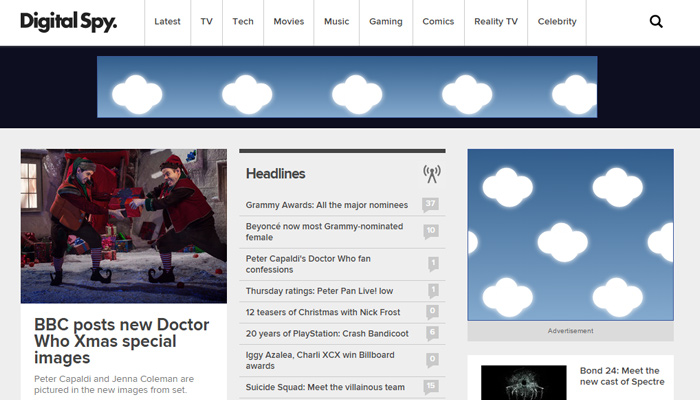Screen dimensions: 700x400
Task: Click the search magnifier icon
Action: 656,21
